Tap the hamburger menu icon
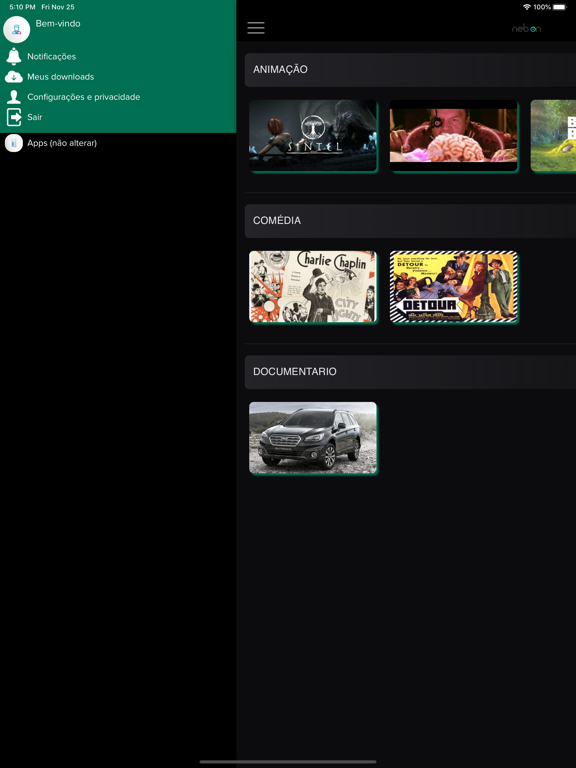Image resolution: width=576 pixels, height=768 pixels. coord(256,28)
